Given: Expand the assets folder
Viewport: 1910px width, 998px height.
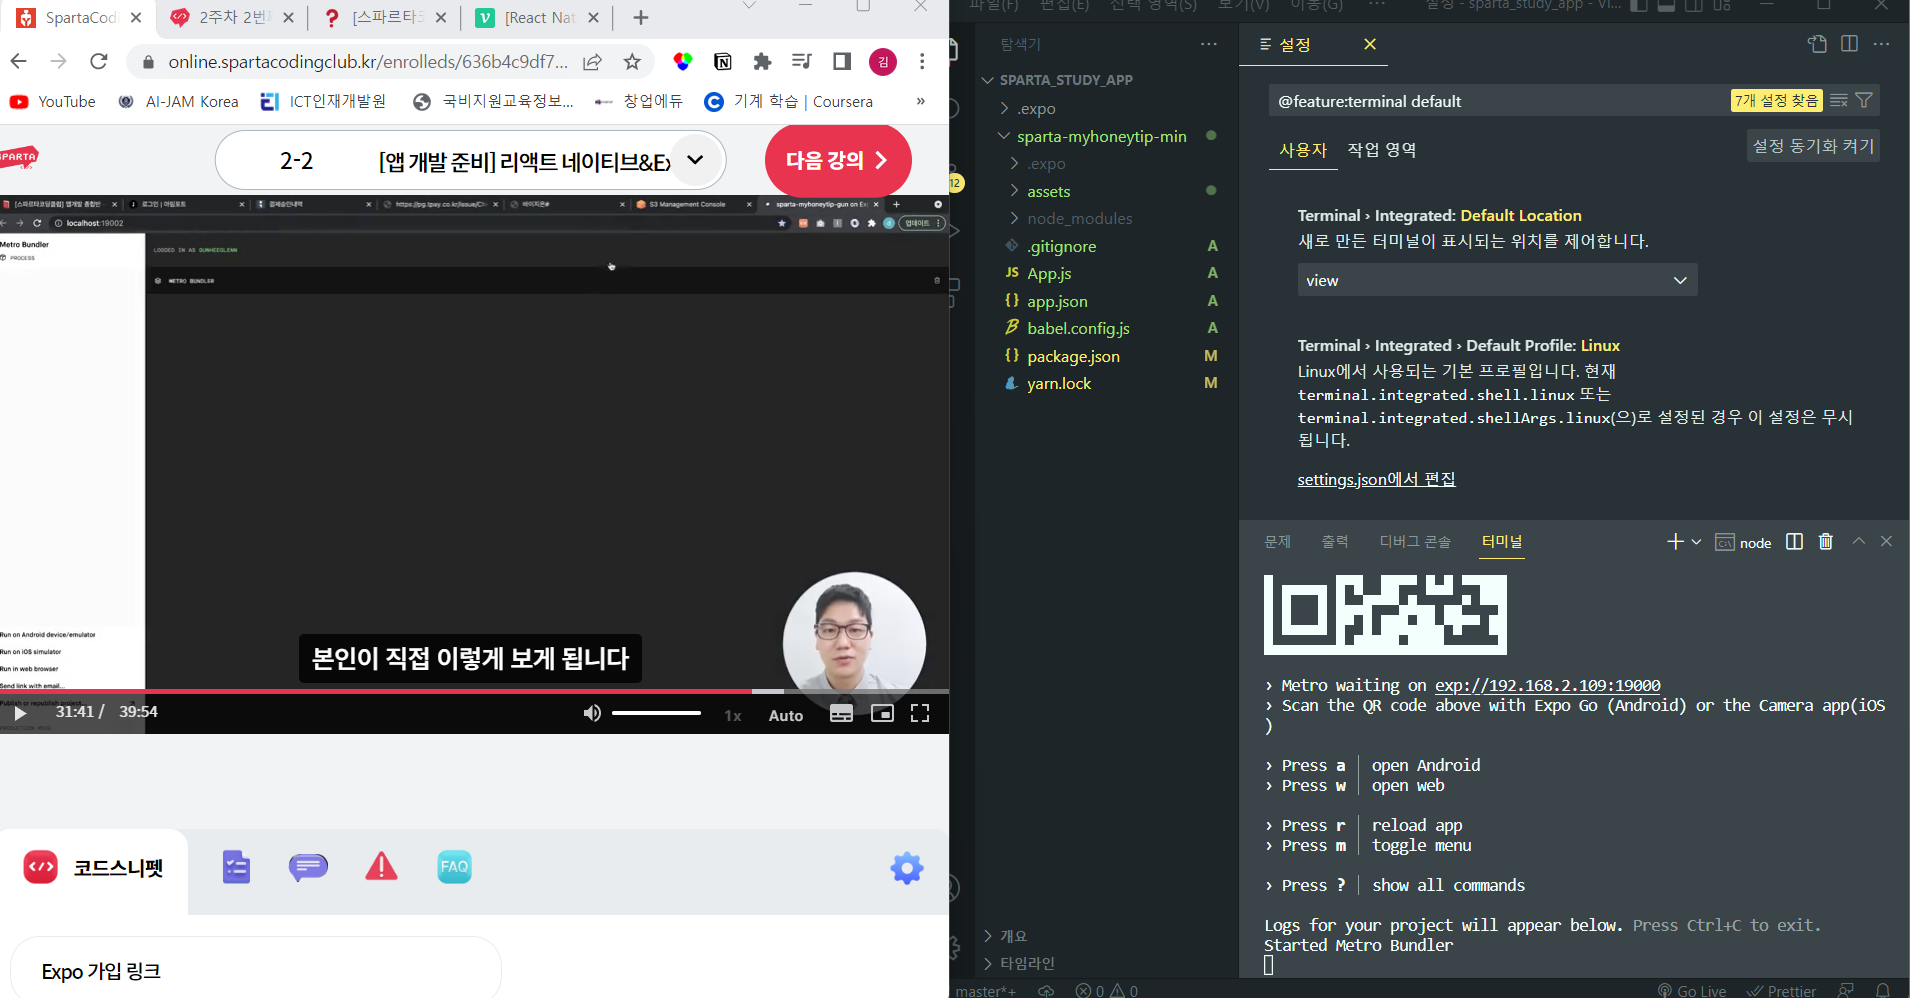Looking at the screenshot, I should [x=1048, y=191].
